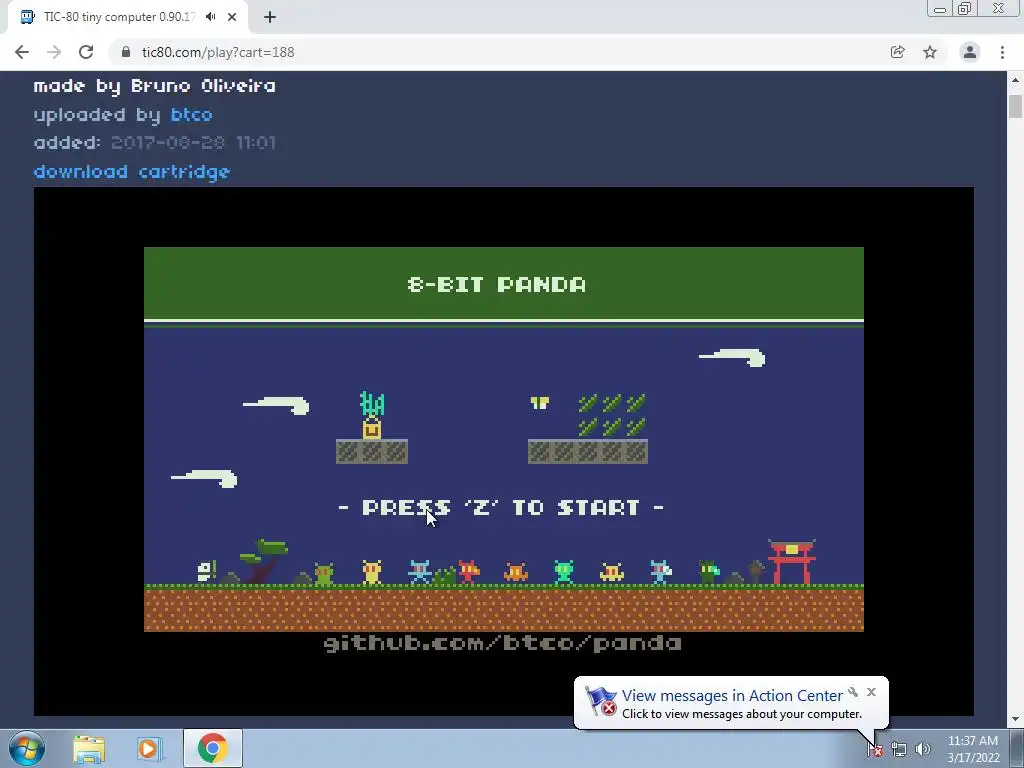Launch Windows Media Player from taskbar
Viewport: 1024px width, 768px height.
point(149,748)
